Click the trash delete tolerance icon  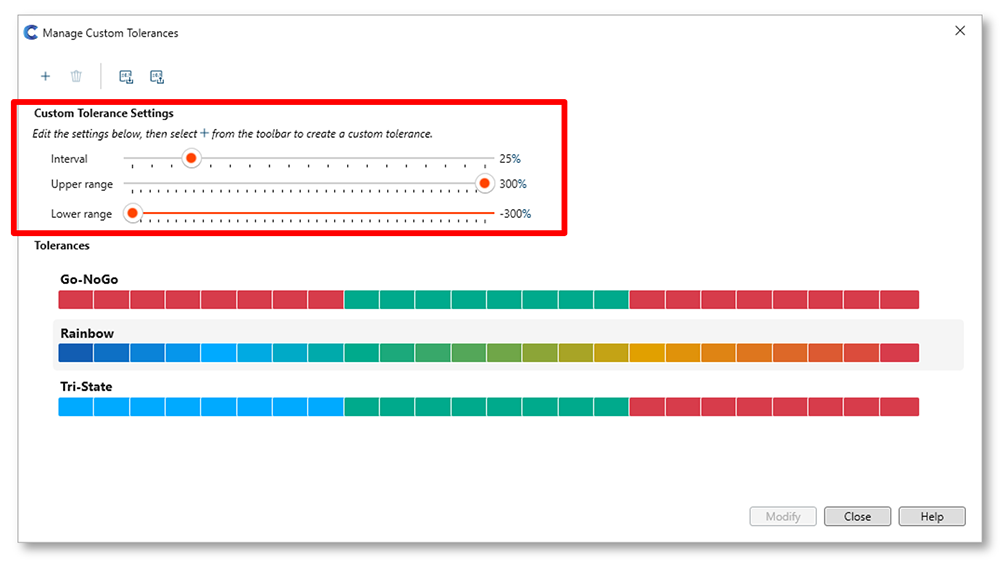(x=76, y=76)
